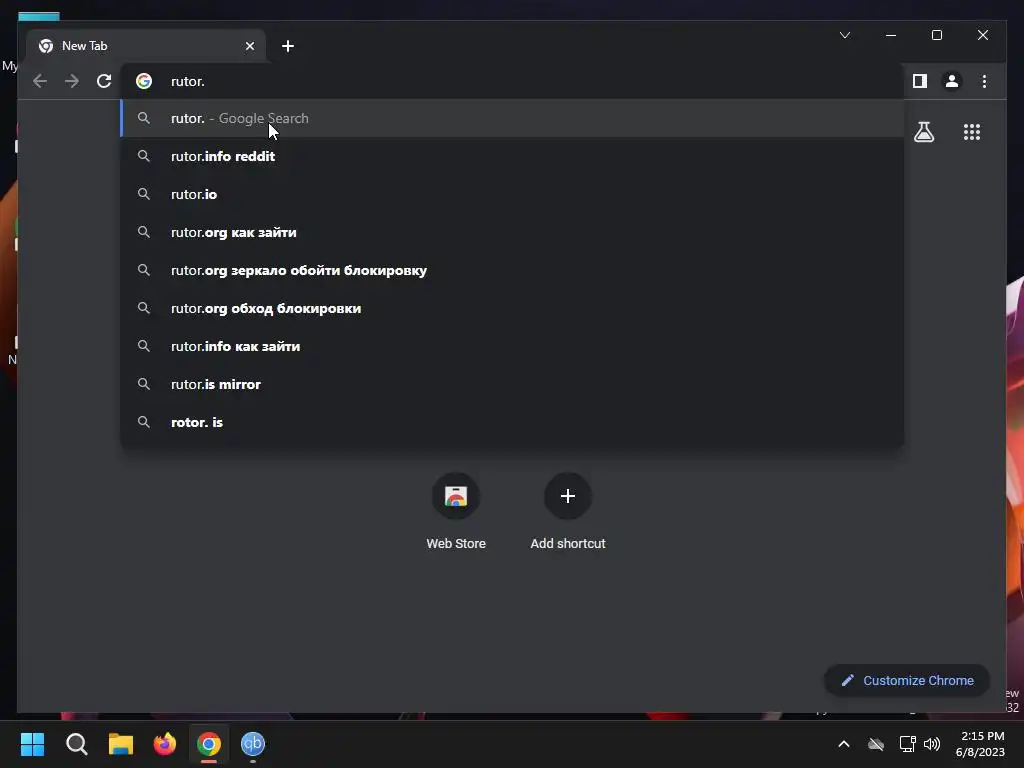This screenshot has width=1024, height=768.
Task: Select the 'rutor. - Google Search' suggestion
Action: tap(513, 118)
